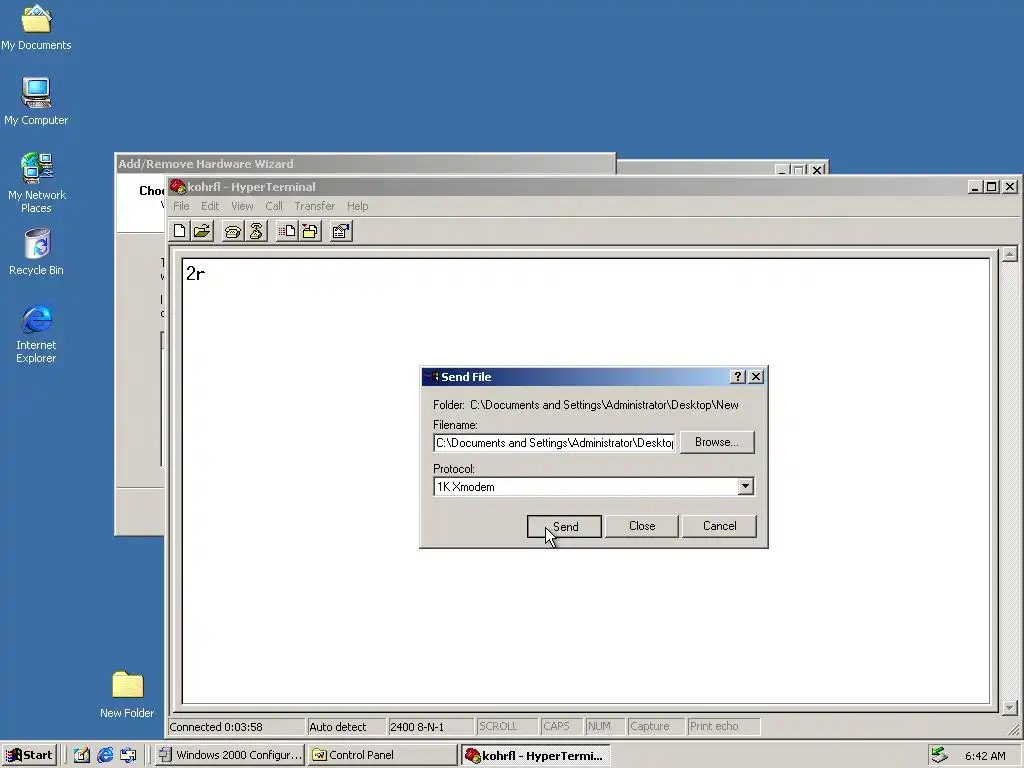
Task: Open the File menu in HyperTerminal
Action: (181, 206)
